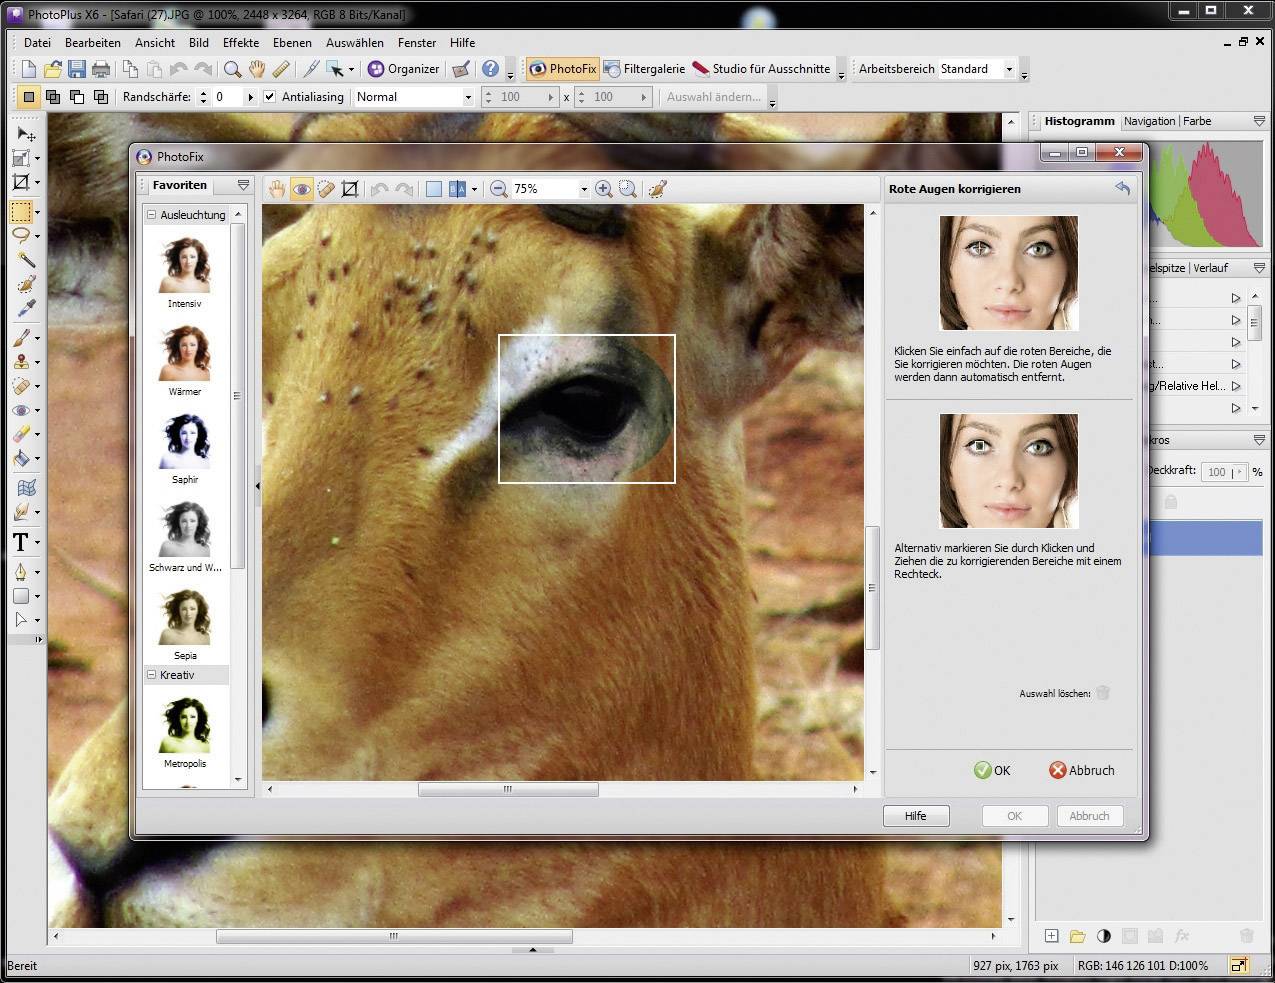Open the Organizer

(403, 69)
